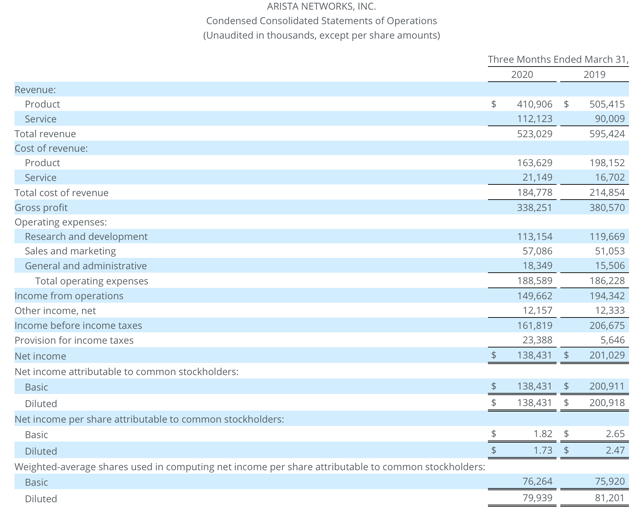Click sales and marketing value 51,053

click(610, 251)
